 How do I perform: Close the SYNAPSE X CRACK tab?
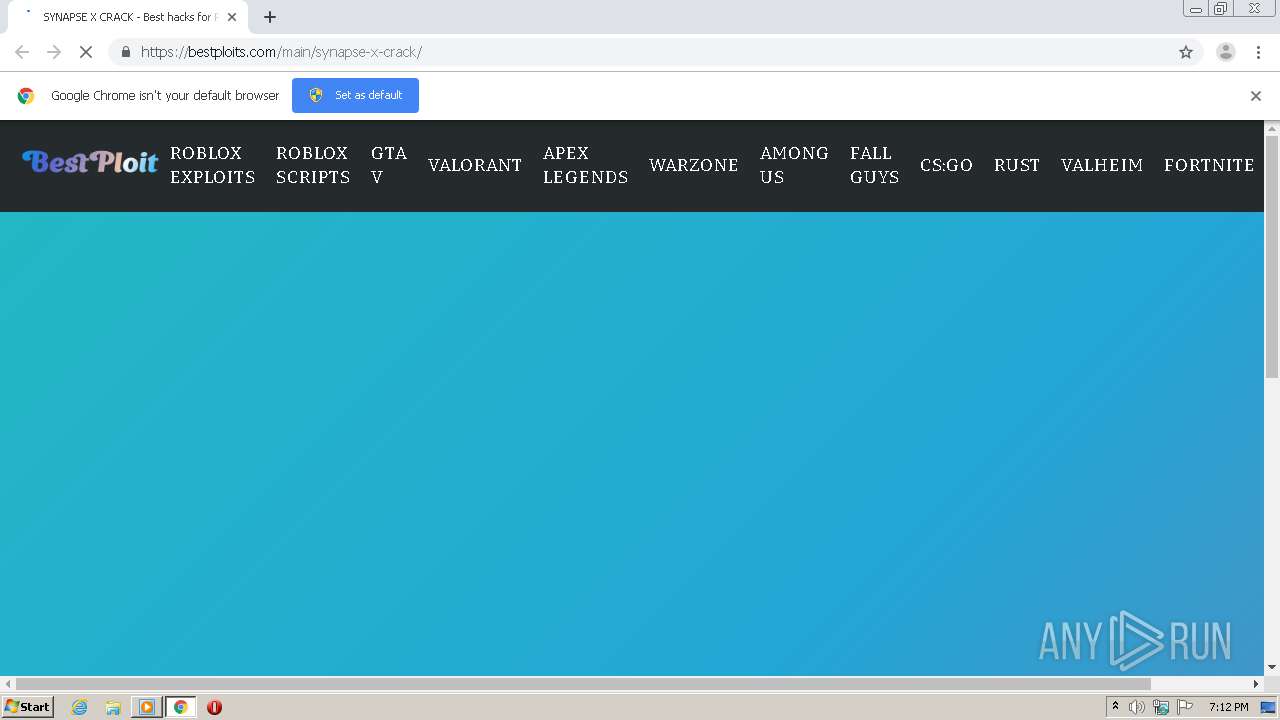point(232,17)
